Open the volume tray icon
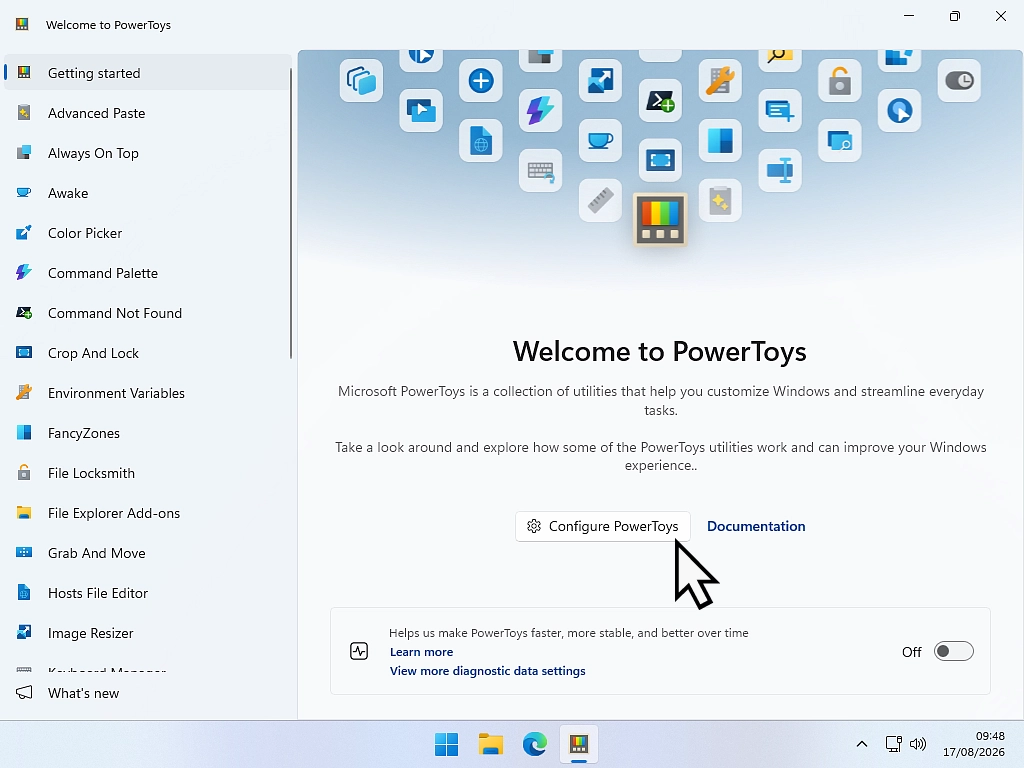This screenshot has width=1024, height=768. 918,744
